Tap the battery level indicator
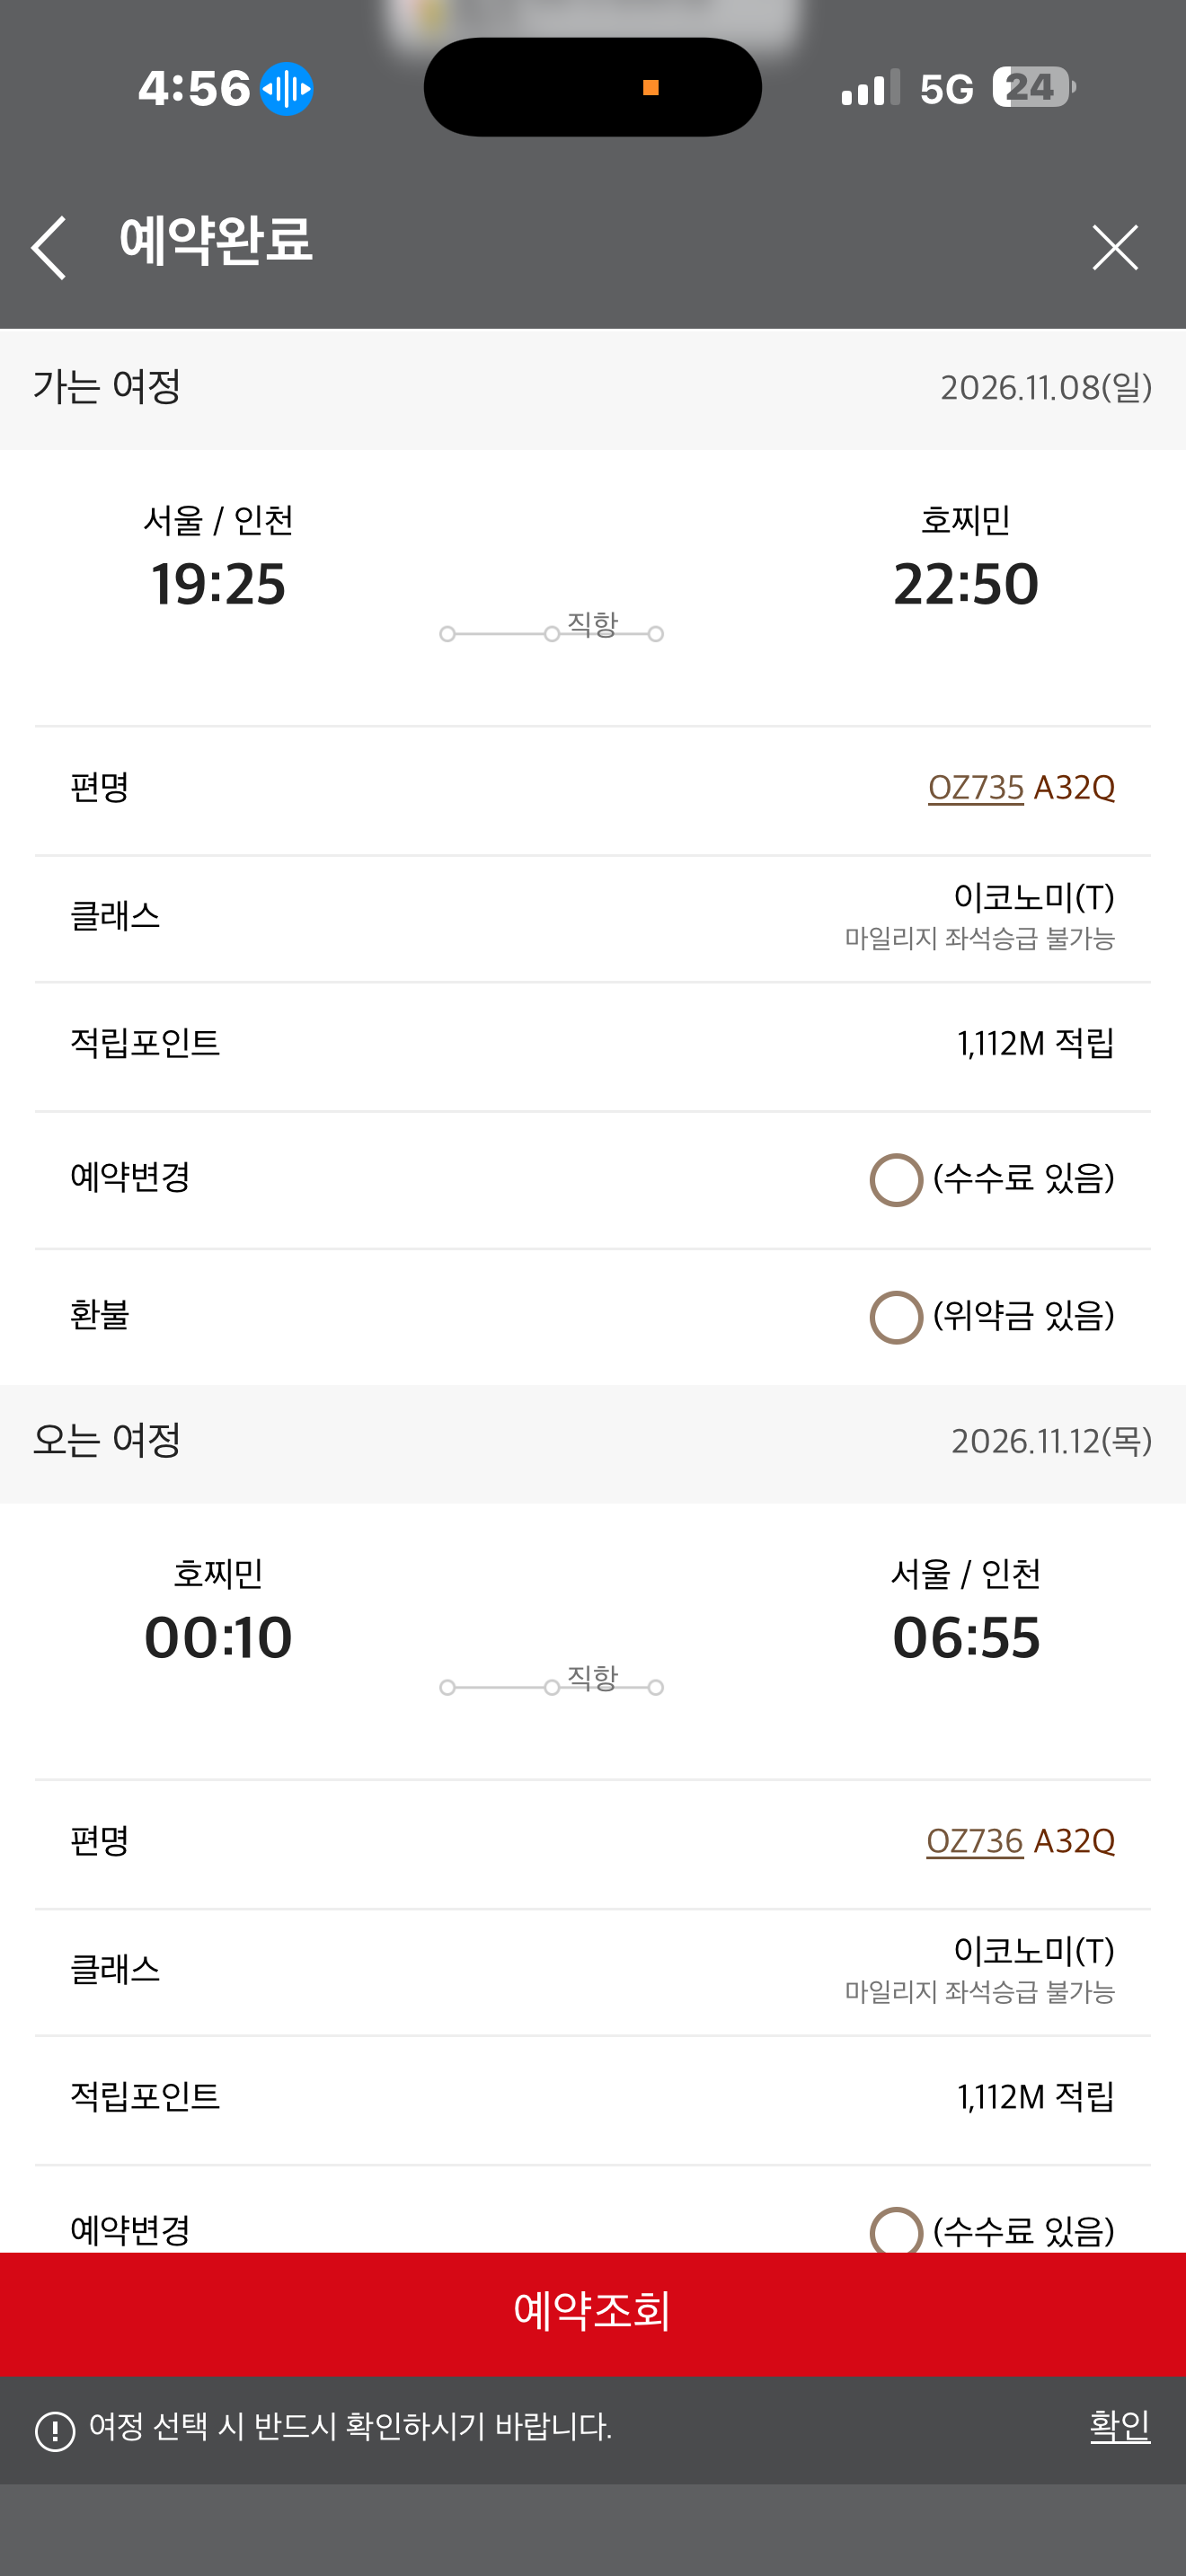Viewport: 1186px width, 2576px height. pyautogui.click(x=1033, y=88)
